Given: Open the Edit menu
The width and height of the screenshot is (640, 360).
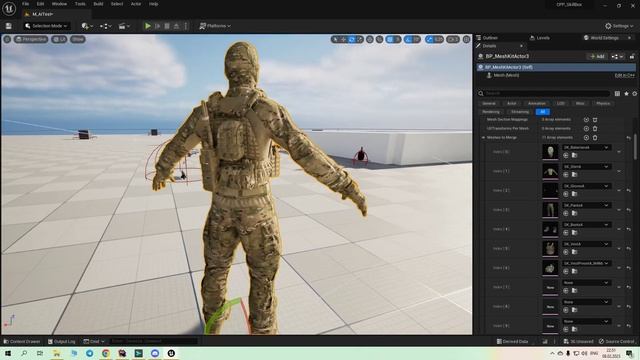Looking at the screenshot, I should [x=40, y=4].
